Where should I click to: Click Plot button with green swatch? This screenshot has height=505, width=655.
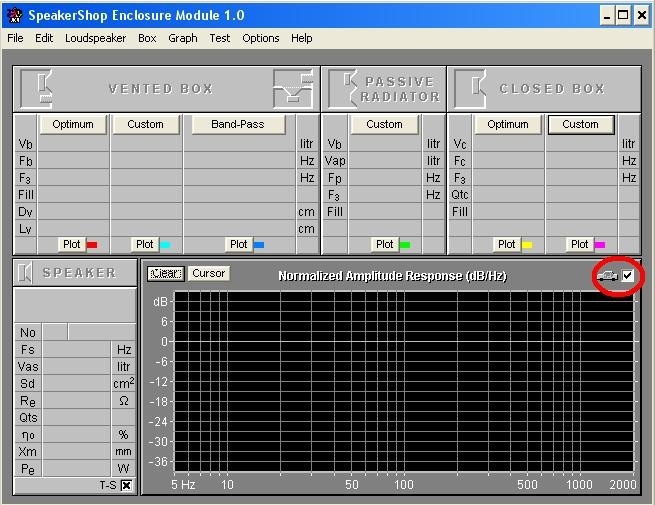pos(384,244)
